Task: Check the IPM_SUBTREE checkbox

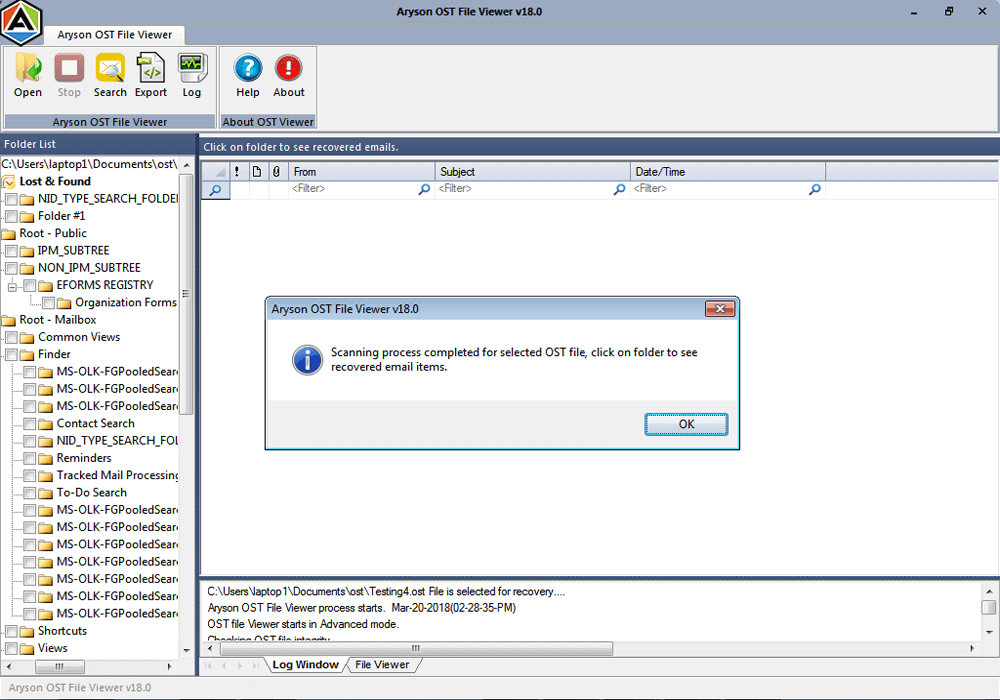Action: click(x=11, y=251)
